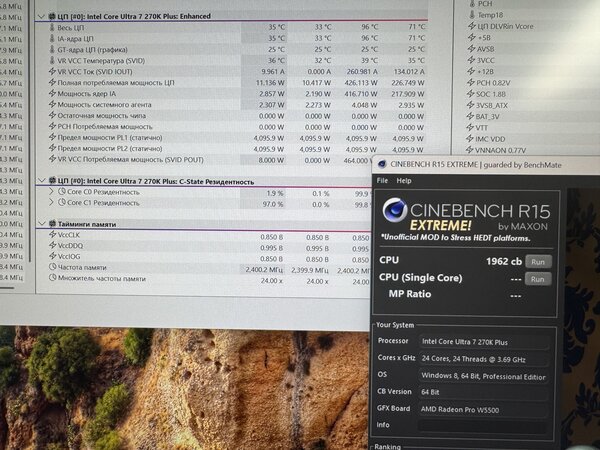
Task: Click the bolt icon for Остаточная мощность чипа
Action: pyautogui.click(x=52, y=115)
